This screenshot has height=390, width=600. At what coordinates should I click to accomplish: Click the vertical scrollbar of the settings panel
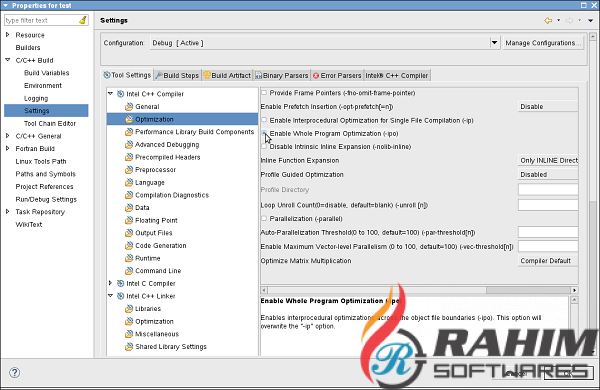point(593,195)
